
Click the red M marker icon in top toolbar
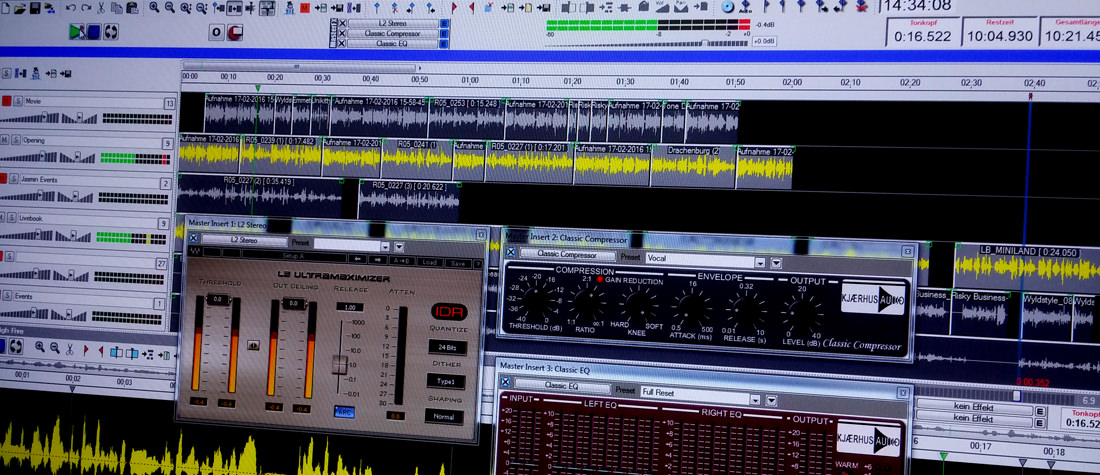point(304,8)
